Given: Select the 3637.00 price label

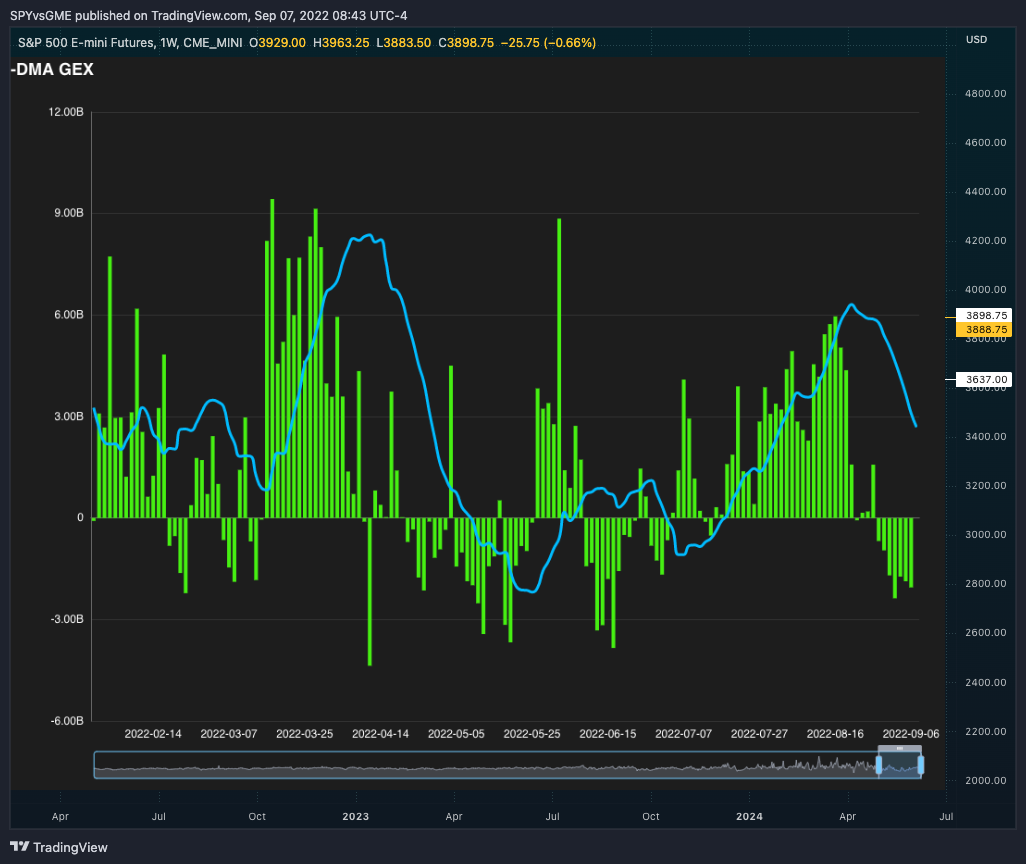Looking at the screenshot, I should click(984, 380).
